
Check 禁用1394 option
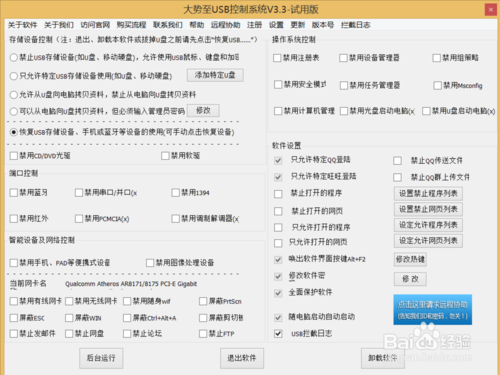click(176, 193)
